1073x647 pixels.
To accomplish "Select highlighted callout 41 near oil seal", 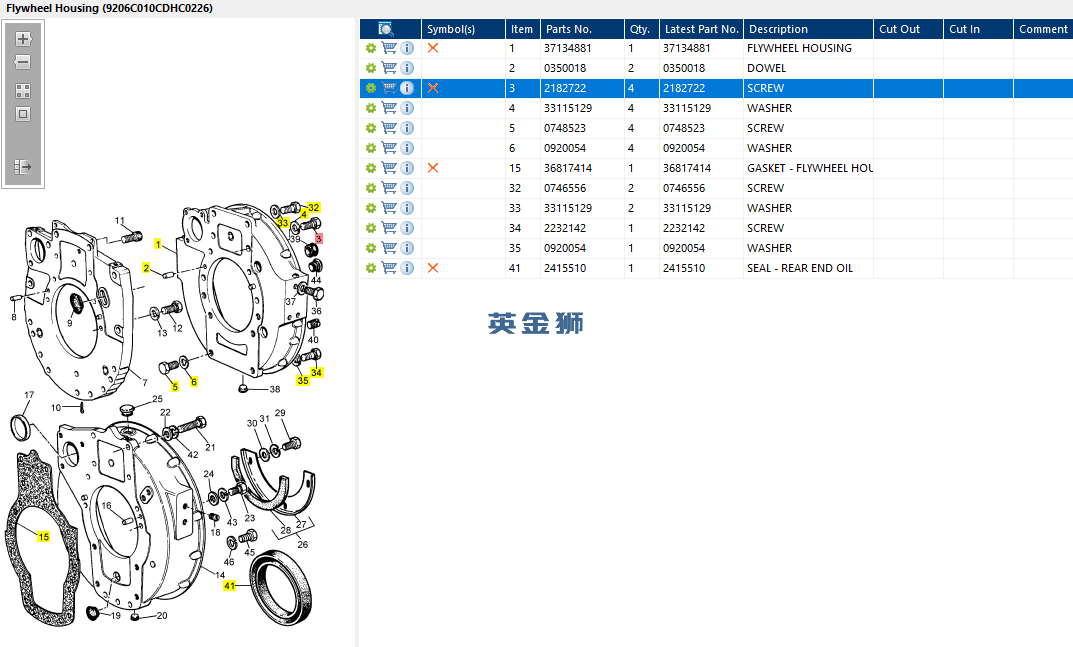I will click(230, 586).
